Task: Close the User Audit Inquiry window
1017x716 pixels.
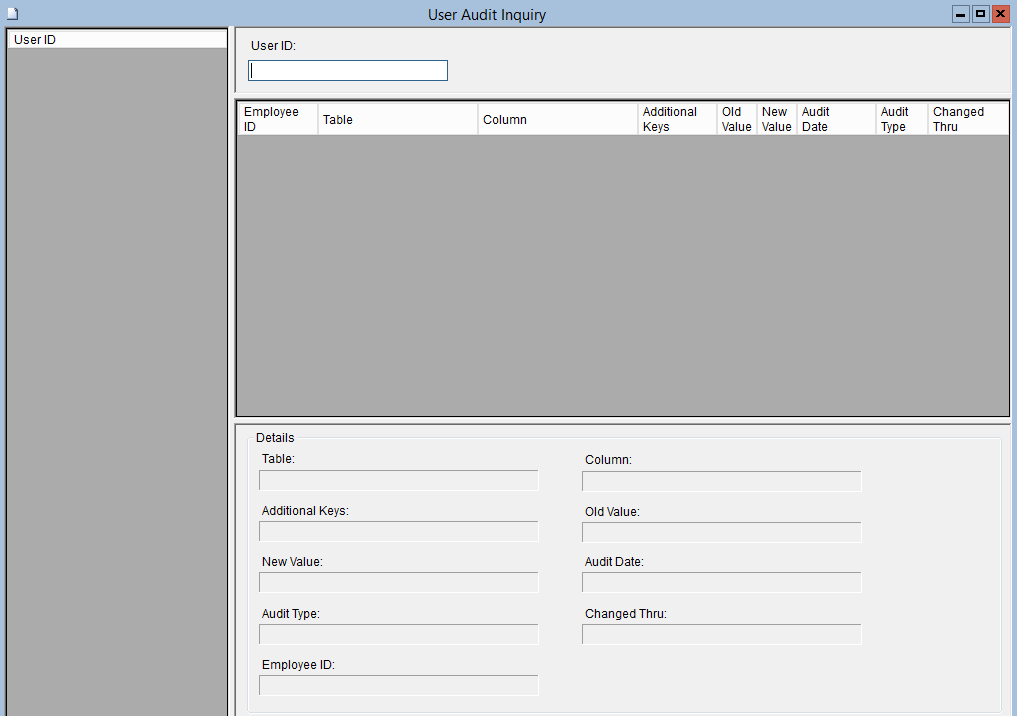Action: point(1000,14)
